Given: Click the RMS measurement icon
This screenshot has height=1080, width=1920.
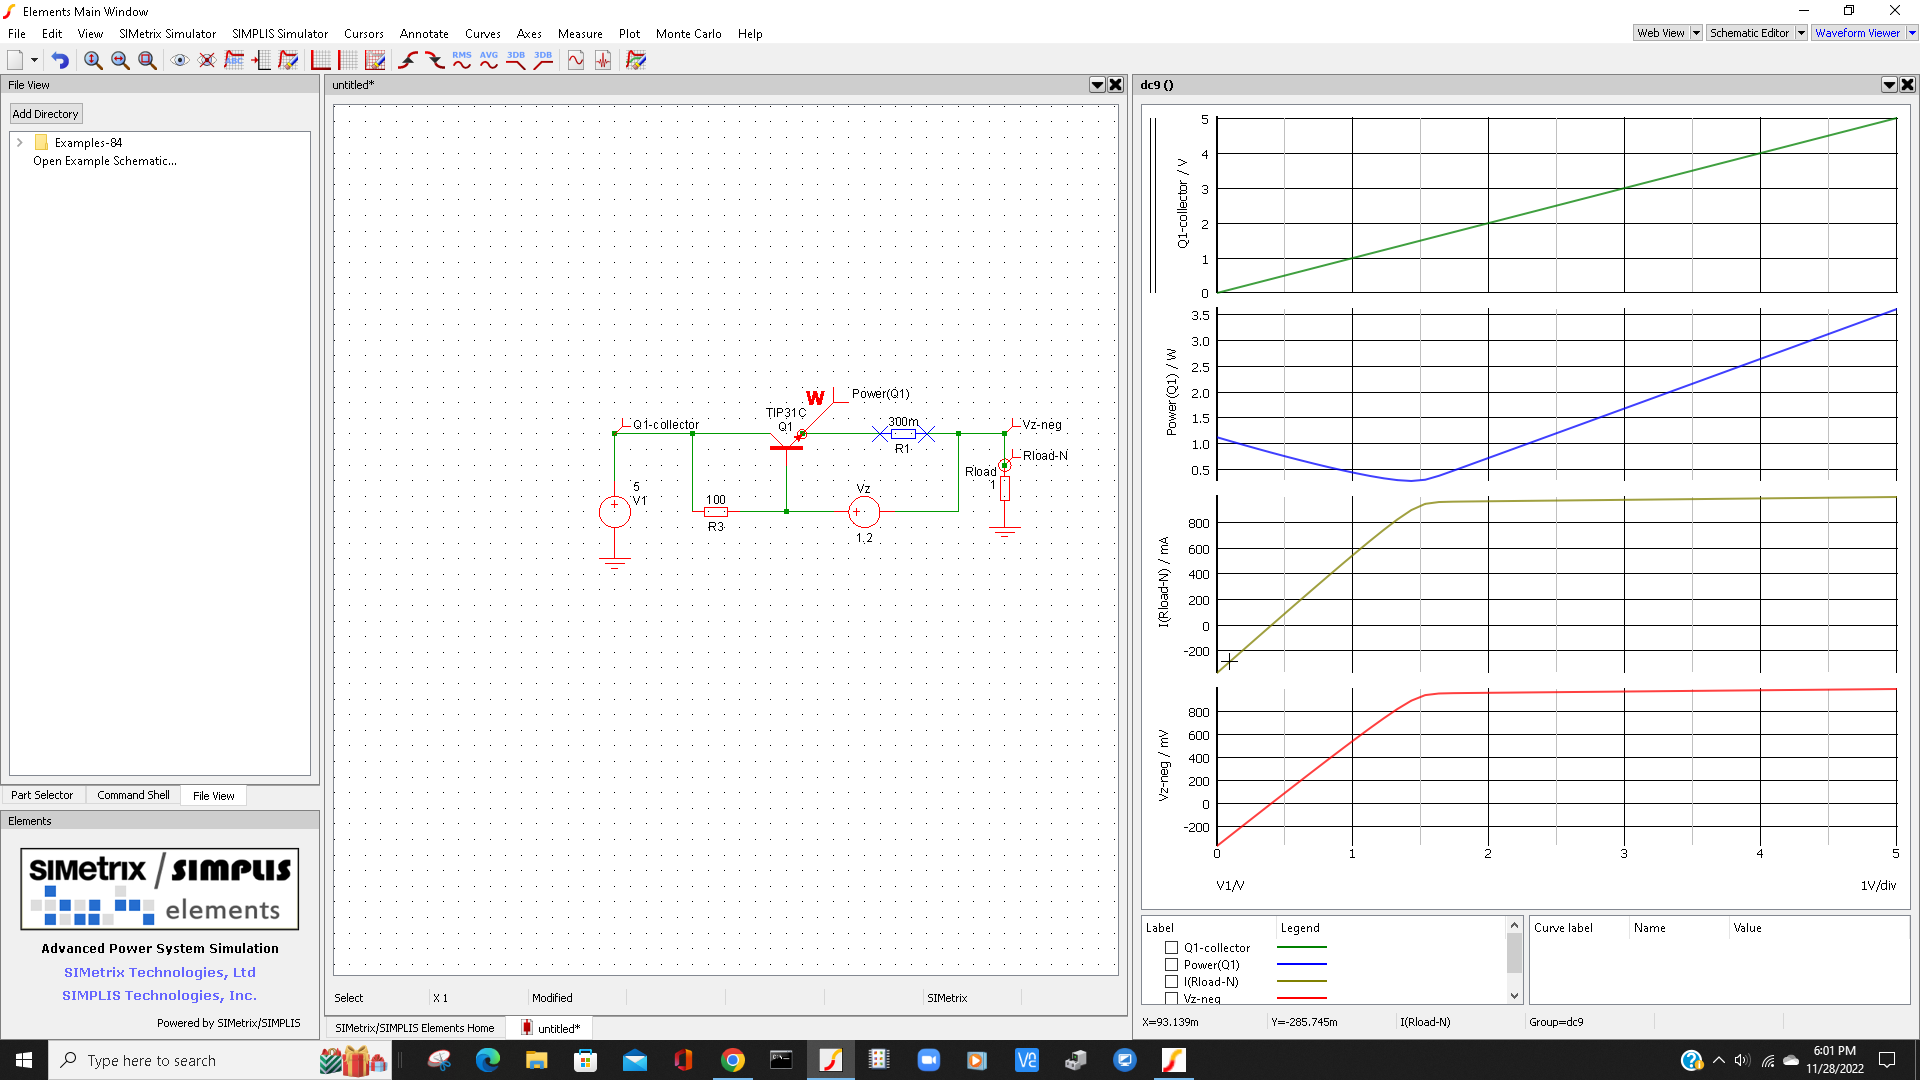Looking at the screenshot, I should [x=462, y=60].
